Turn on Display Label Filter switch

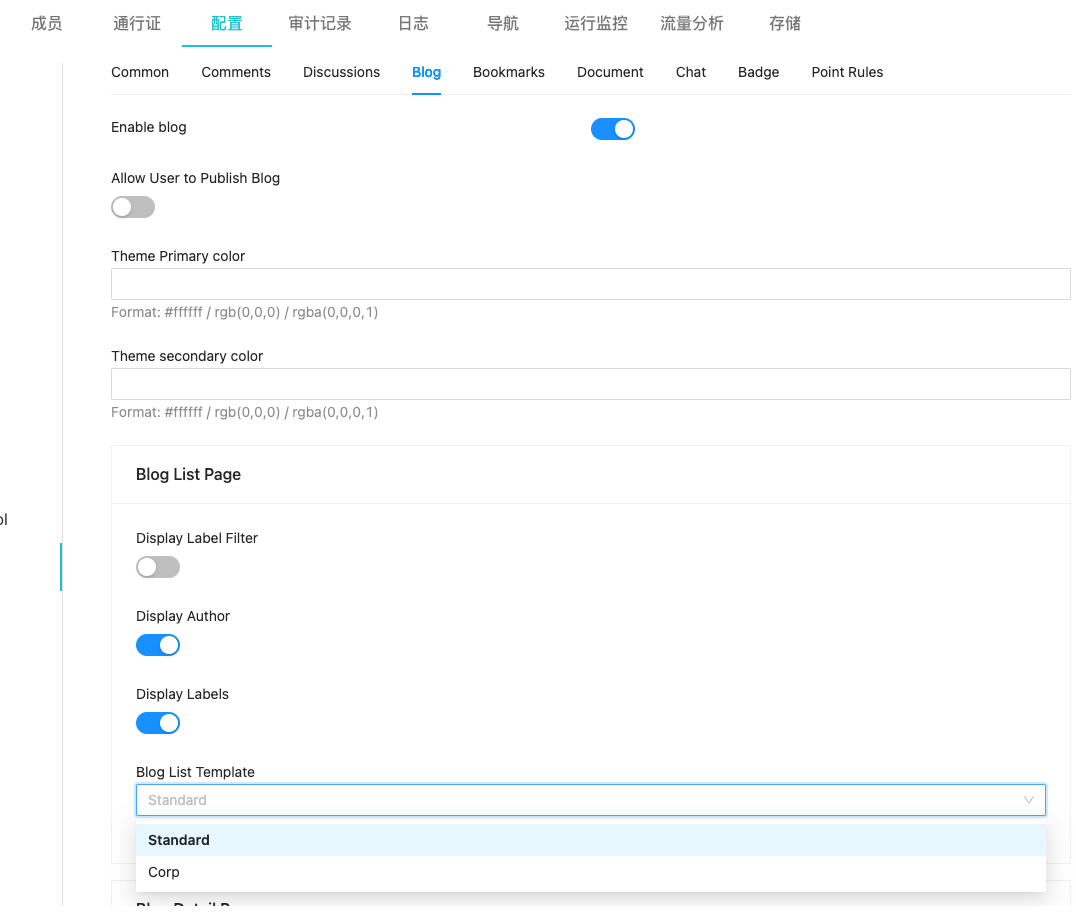pyautogui.click(x=158, y=567)
